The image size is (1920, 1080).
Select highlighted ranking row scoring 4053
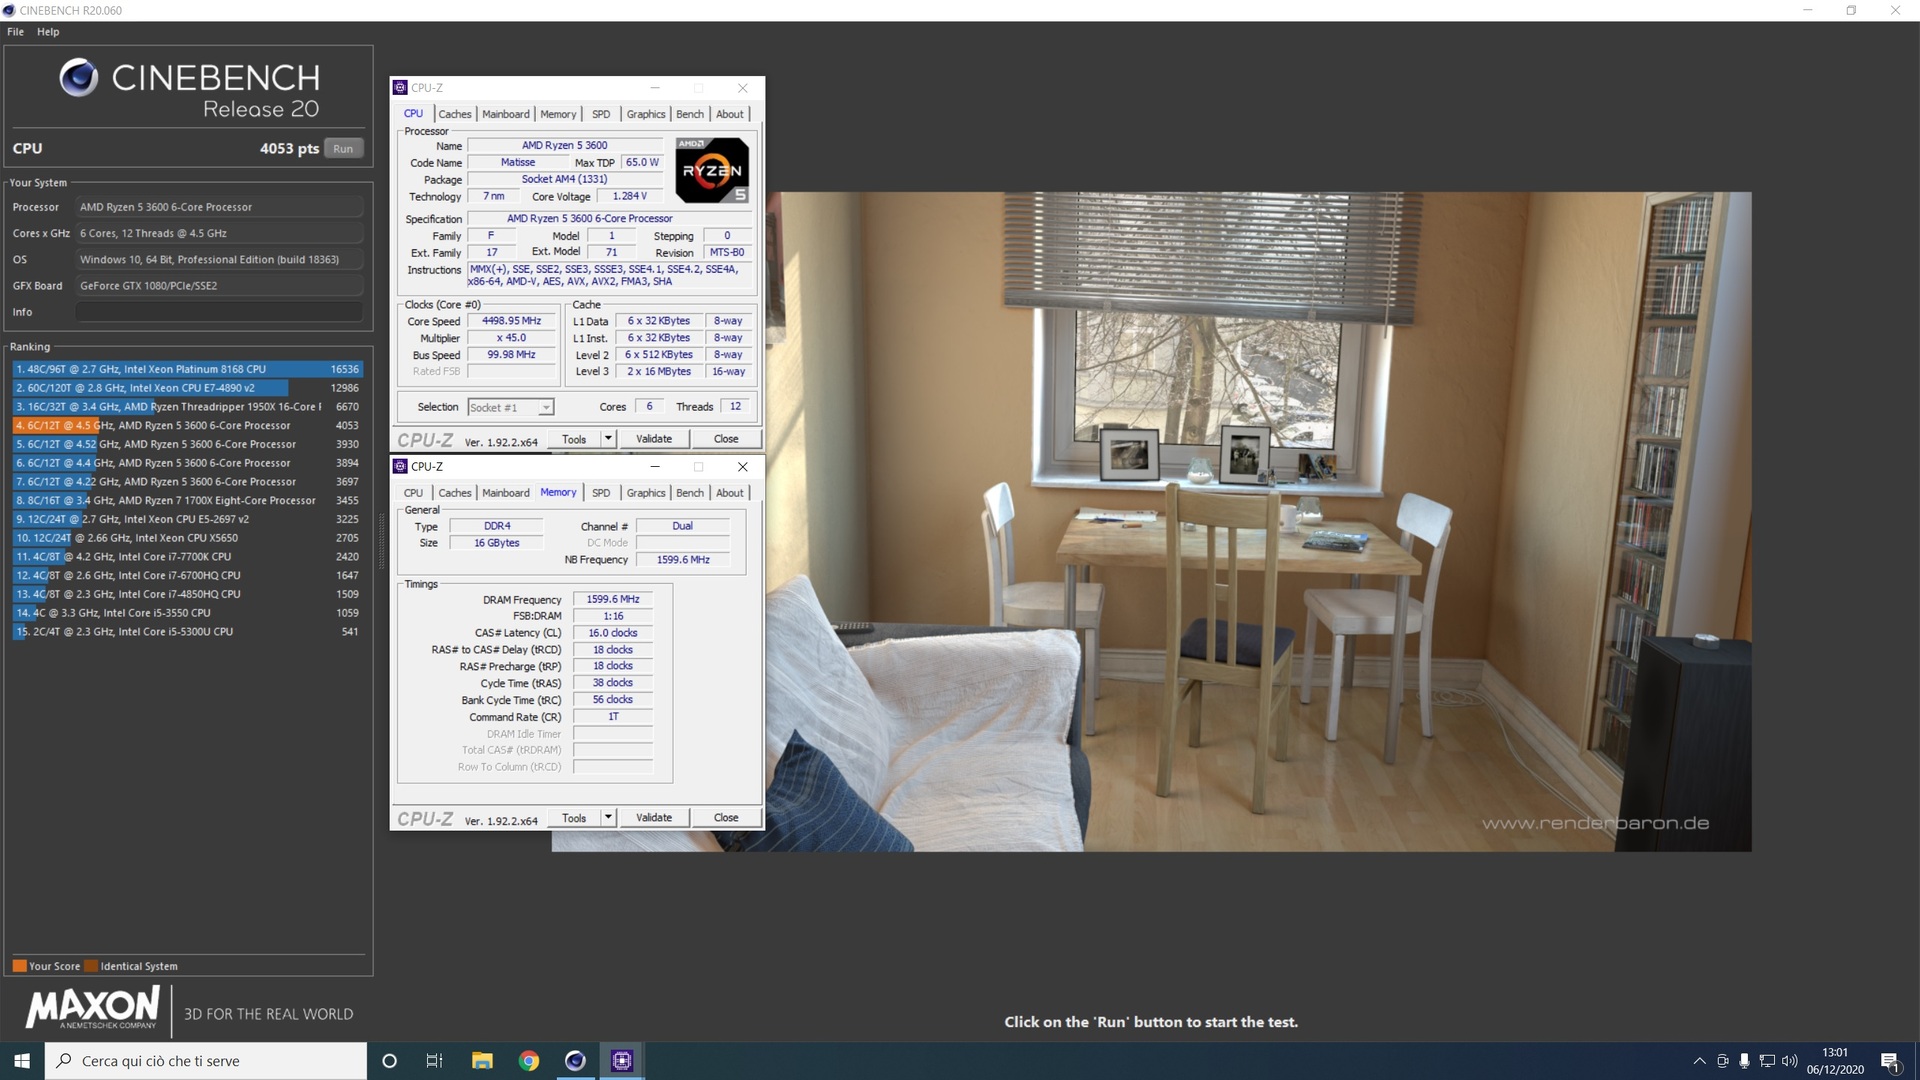187,425
